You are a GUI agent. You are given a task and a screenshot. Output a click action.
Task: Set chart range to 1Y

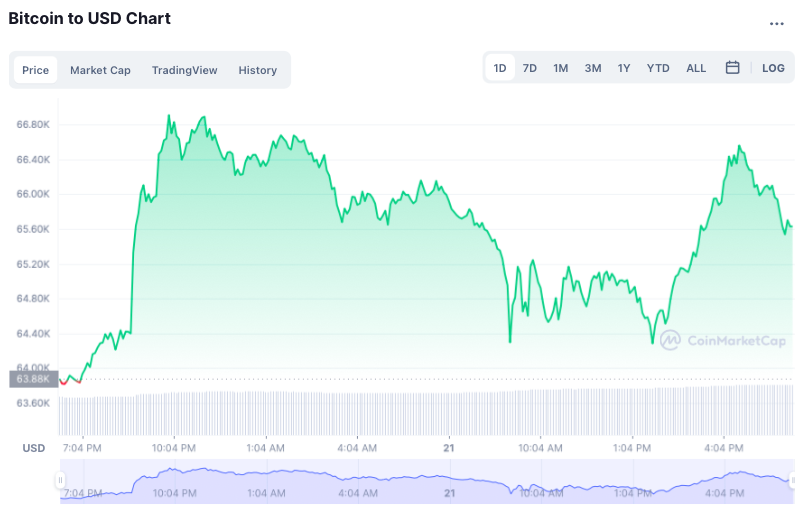pos(624,68)
